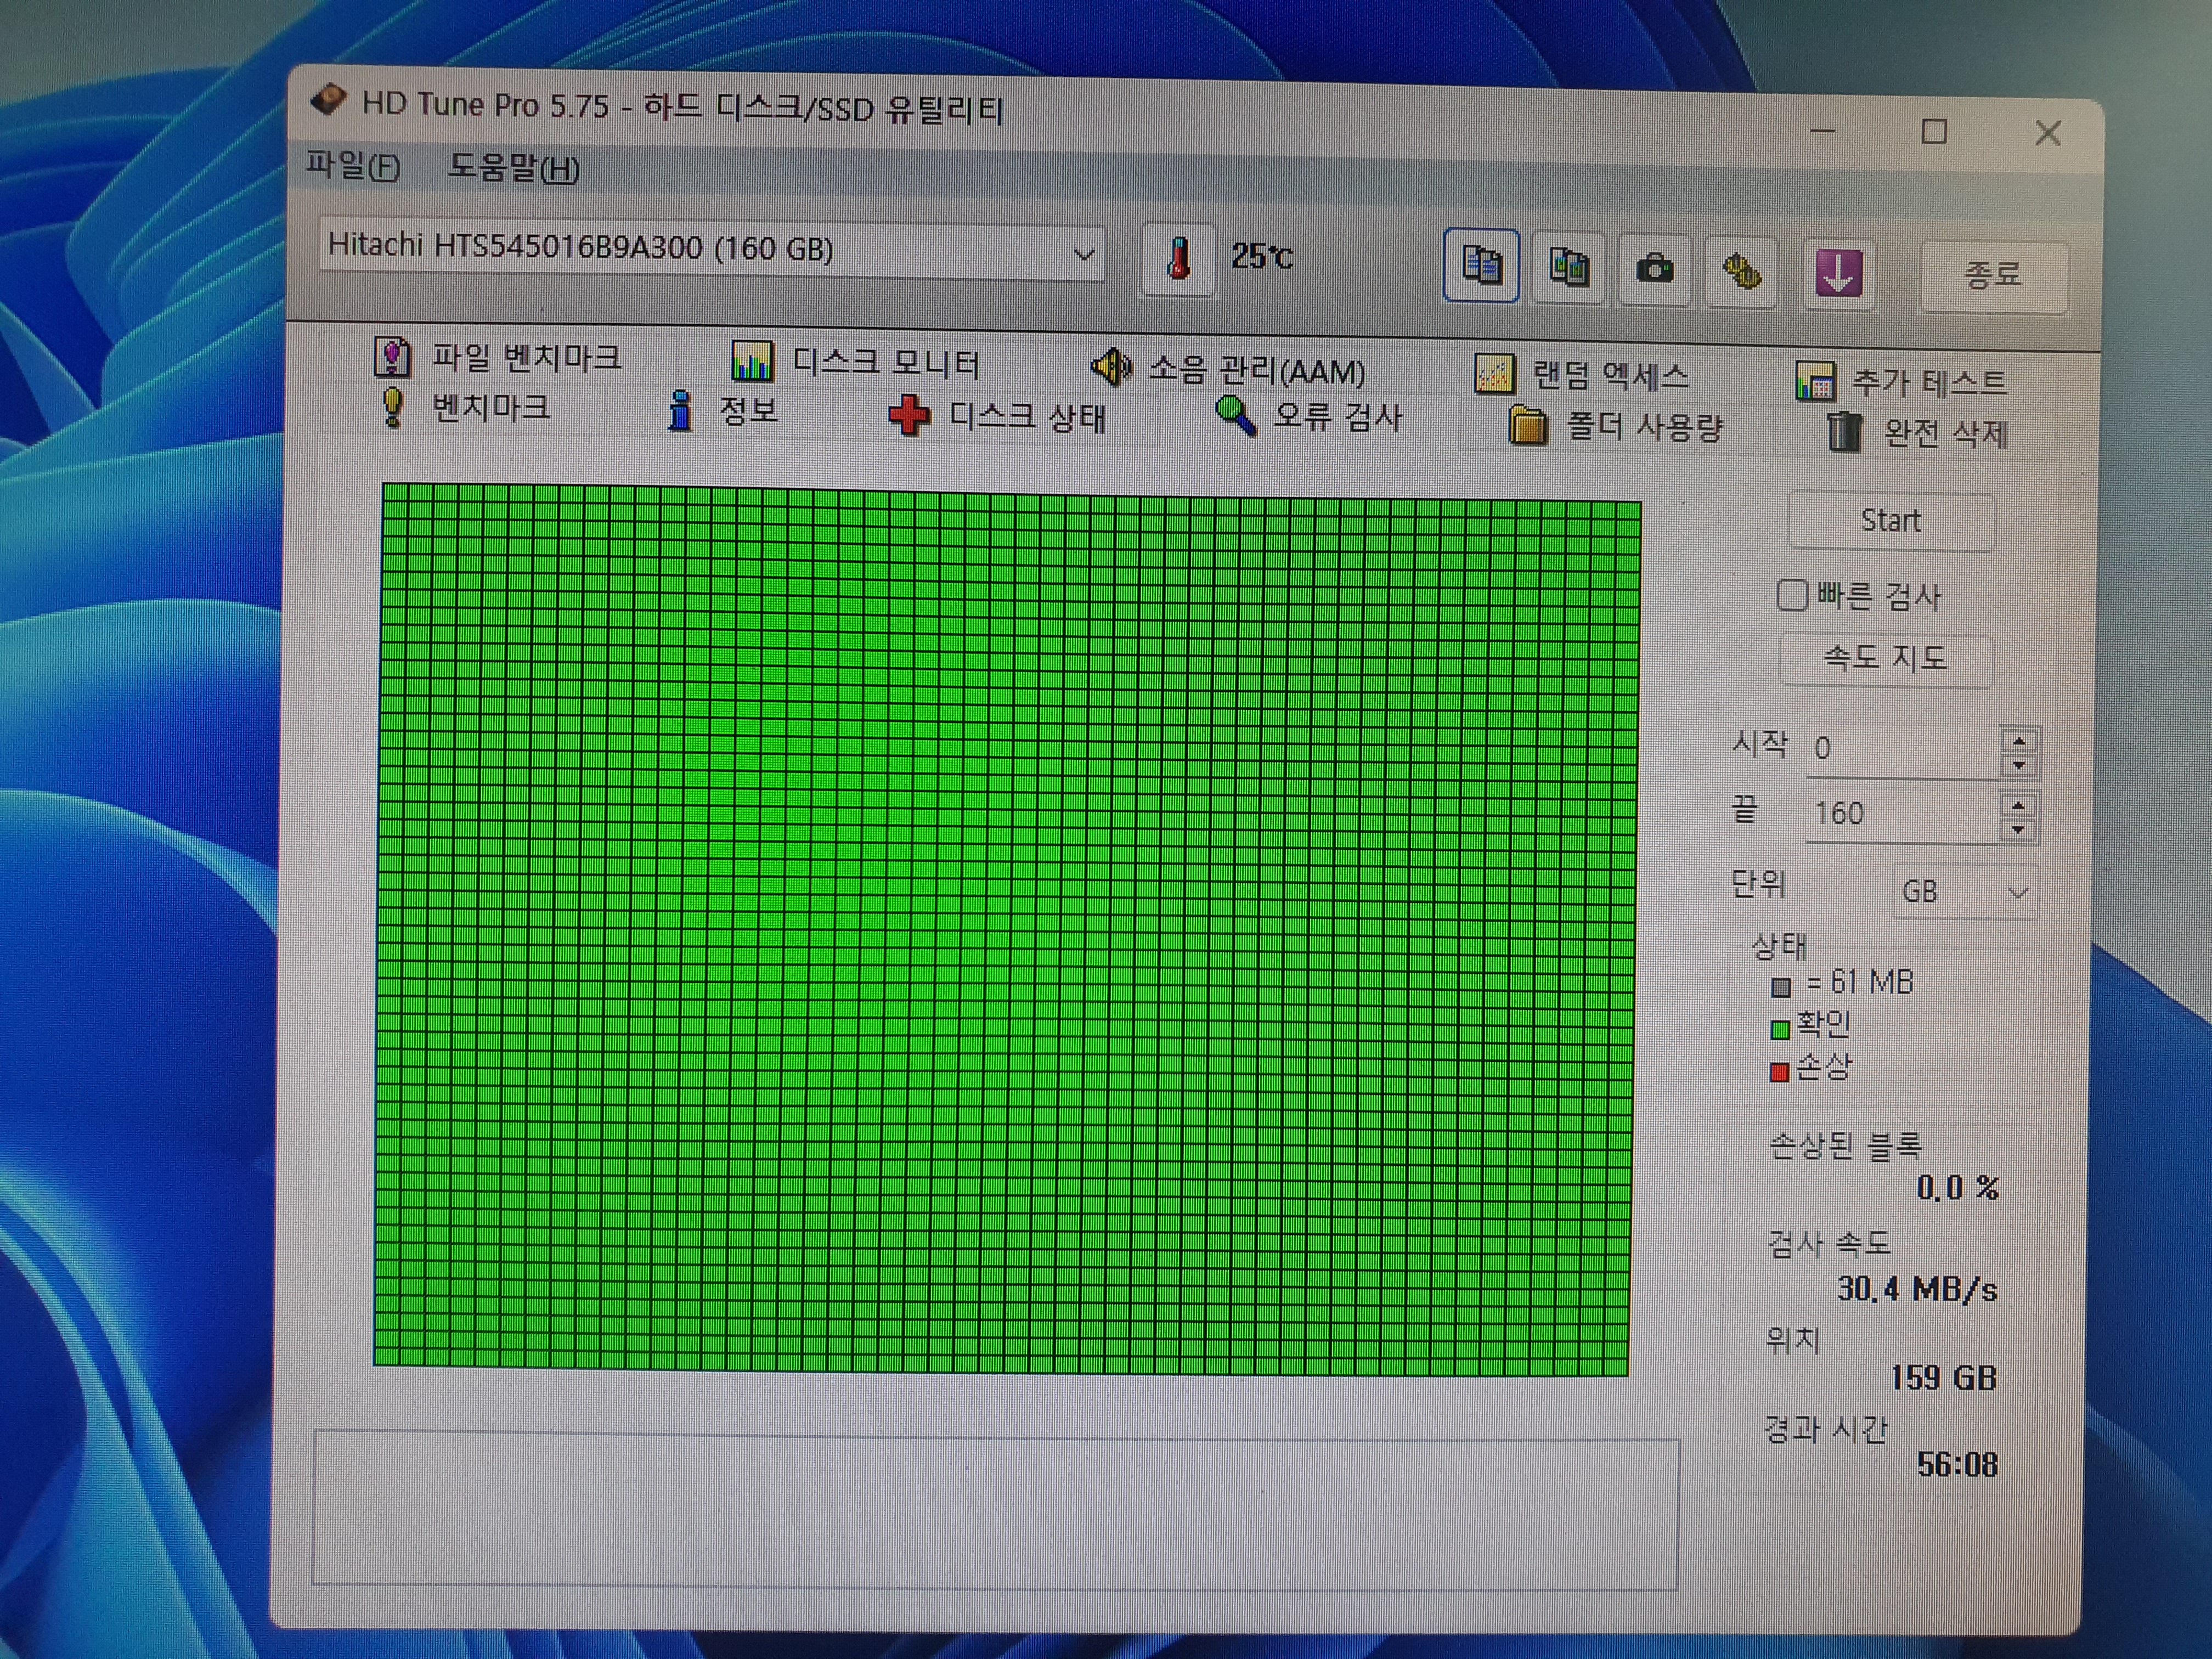Click the HD Tune app title icon

click(x=328, y=101)
